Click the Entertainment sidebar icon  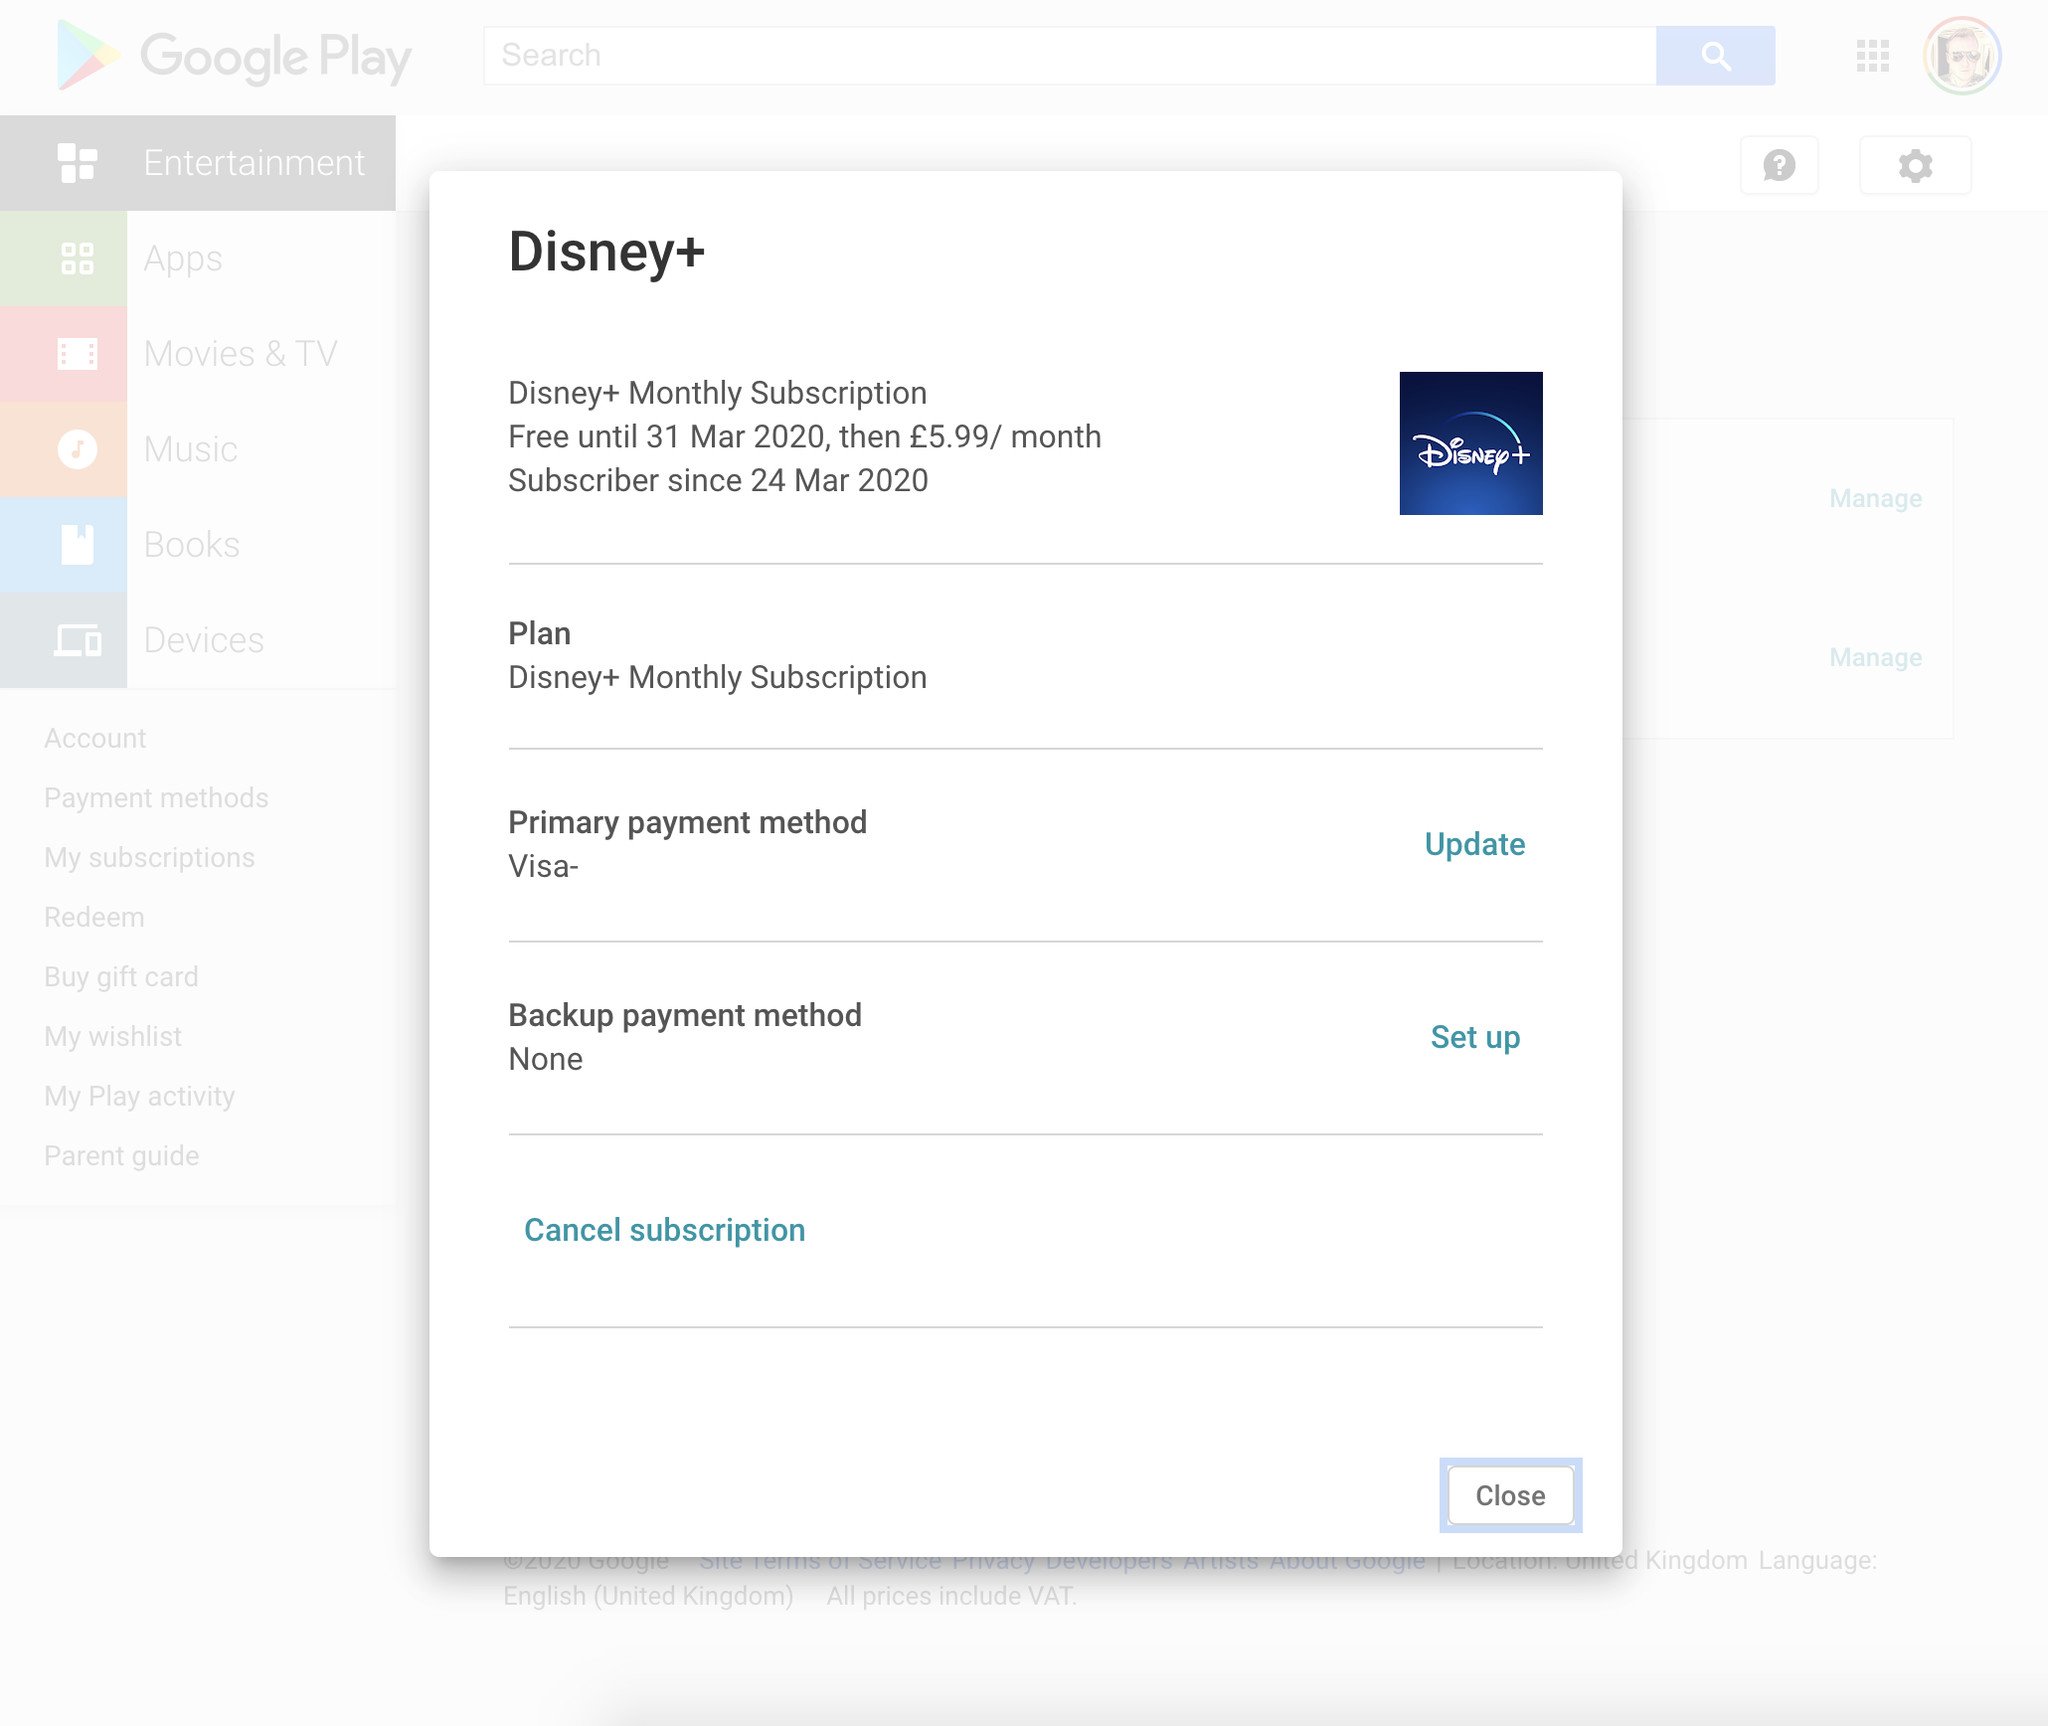(x=77, y=163)
